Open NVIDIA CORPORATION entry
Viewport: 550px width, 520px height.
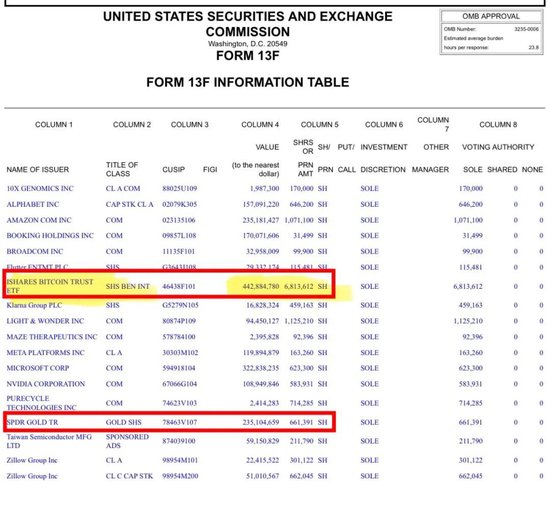(46, 384)
